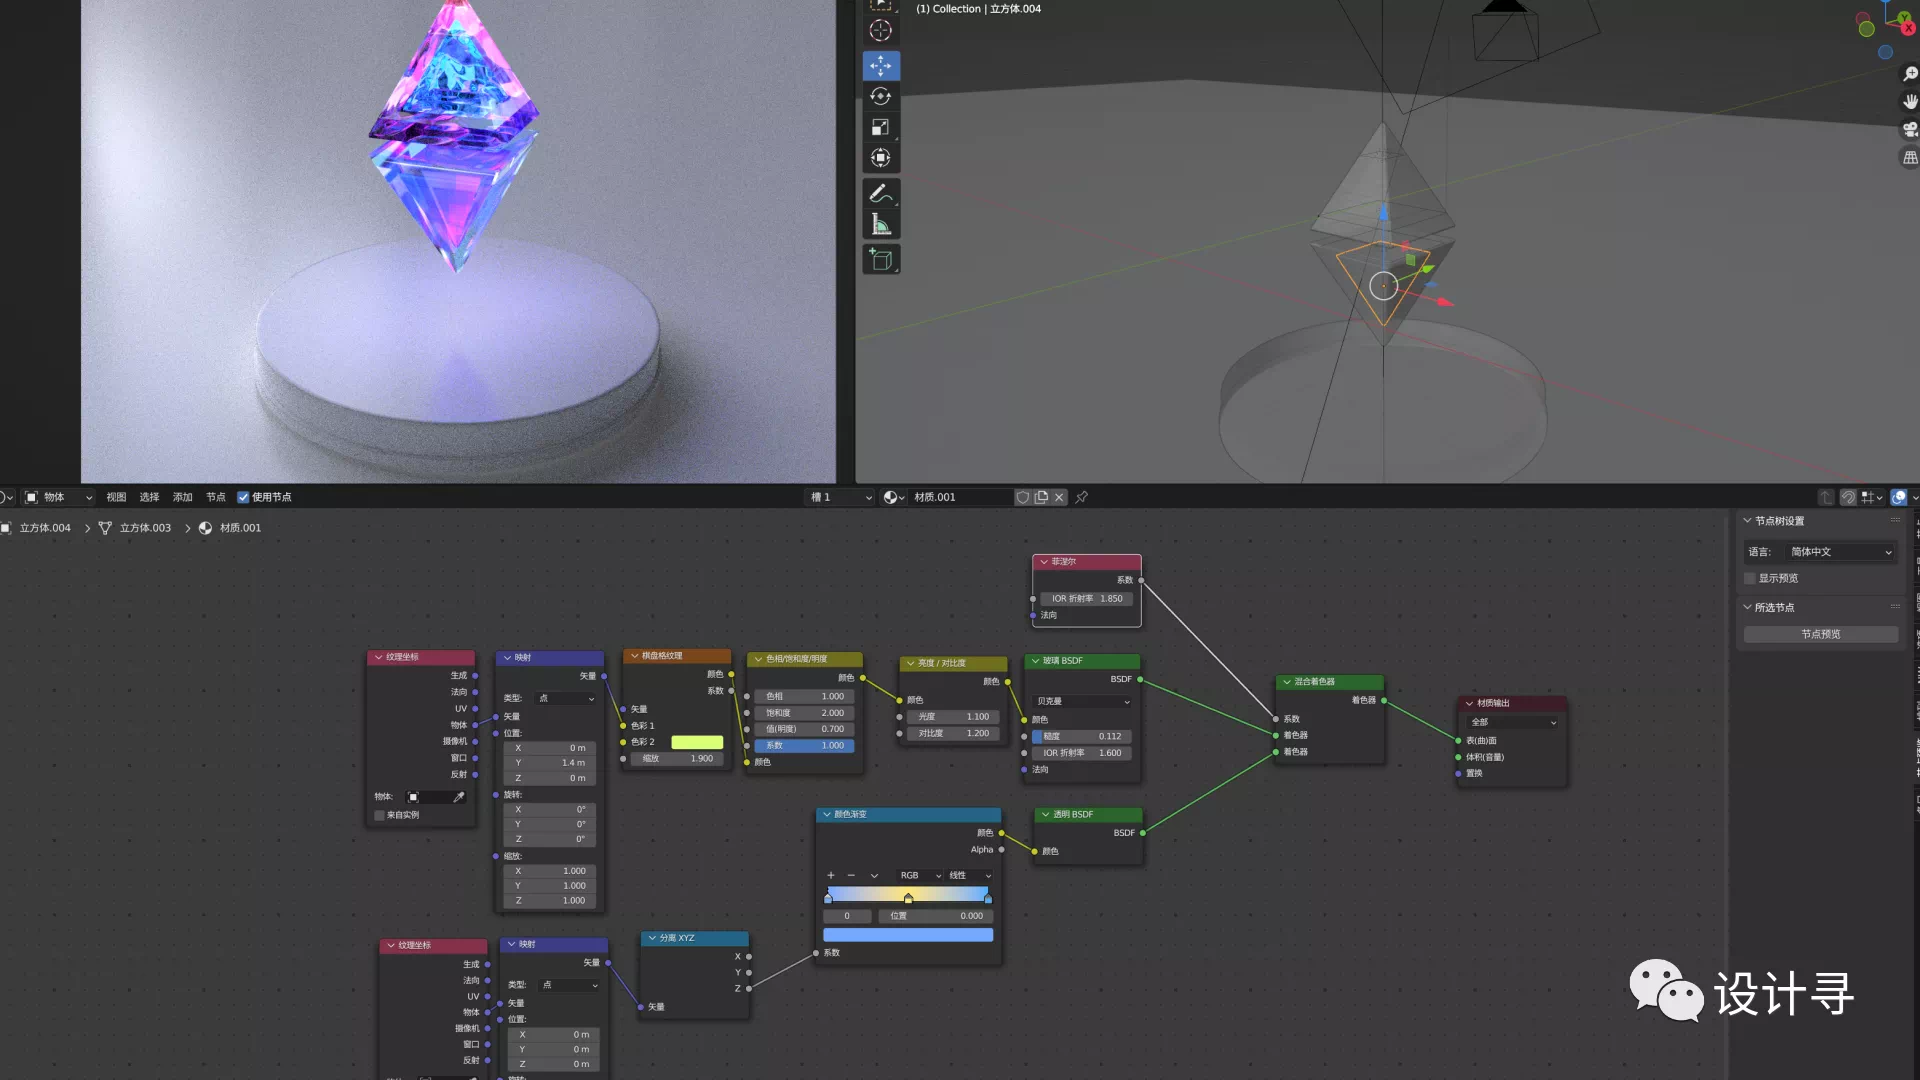This screenshot has height=1080, width=1920.
Task: Select the Add Cube tool
Action: [x=881, y=260]
